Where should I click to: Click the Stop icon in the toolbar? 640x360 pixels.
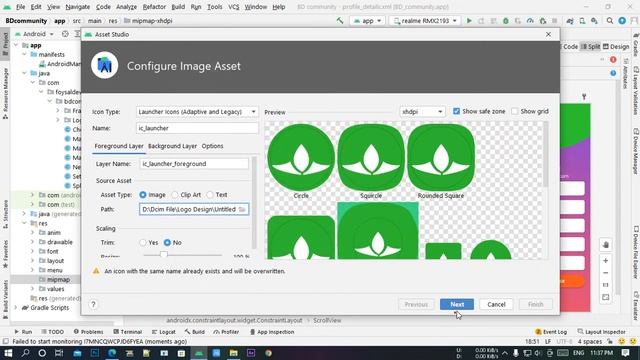pos(554,21)
